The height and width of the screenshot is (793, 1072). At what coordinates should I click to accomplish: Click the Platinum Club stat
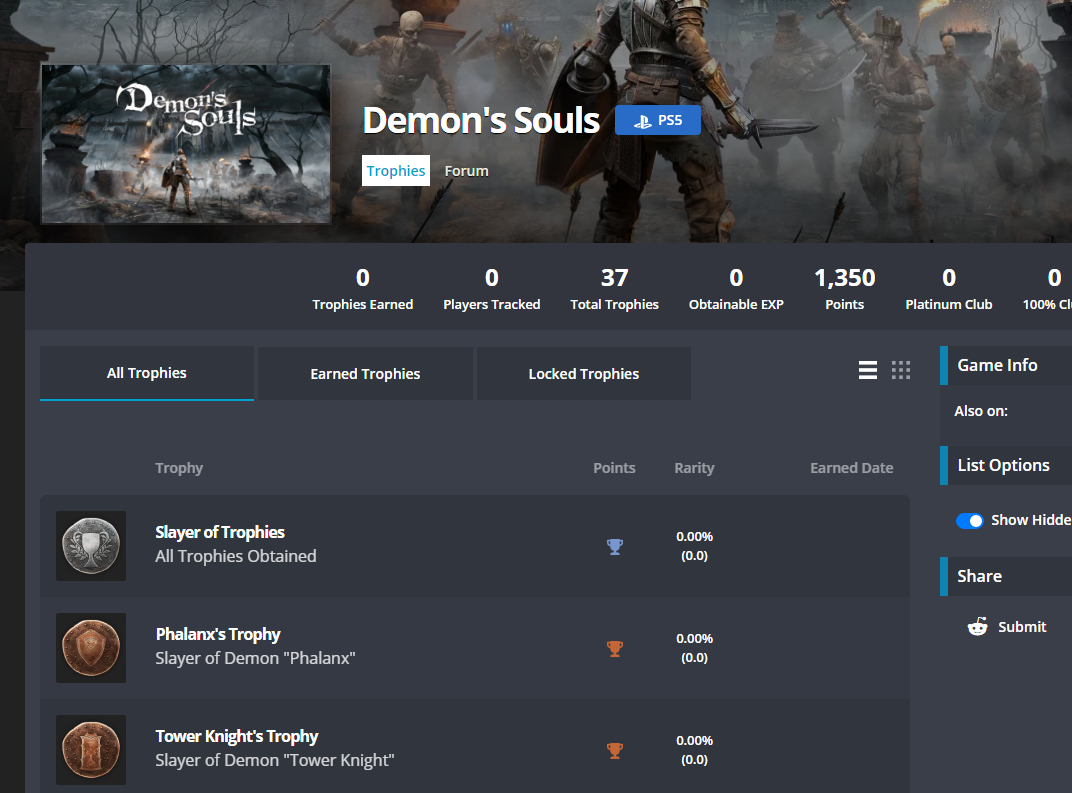pos(949,288)
